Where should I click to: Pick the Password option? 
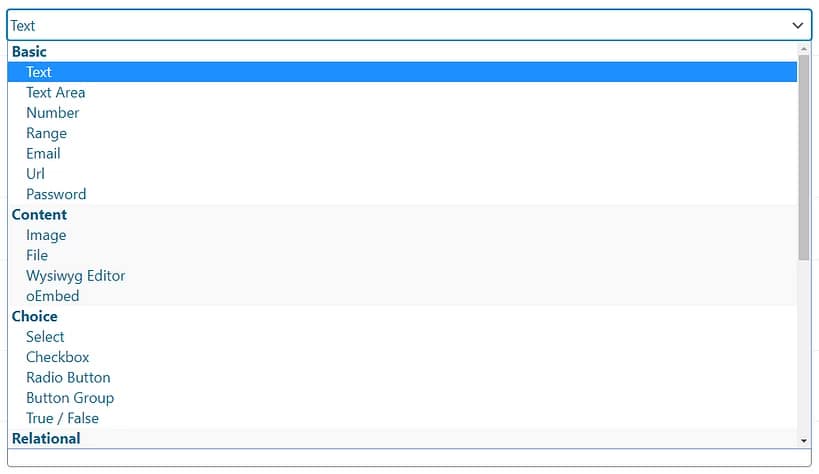(x=56, y=194)
